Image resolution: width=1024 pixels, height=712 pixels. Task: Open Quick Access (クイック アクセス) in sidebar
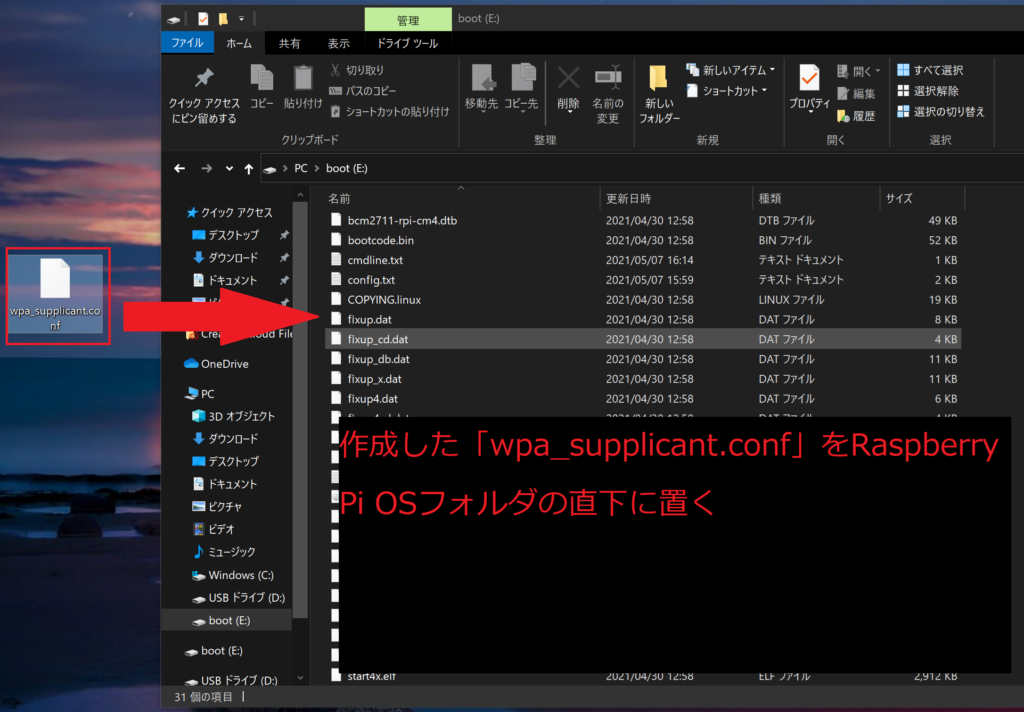point(229,212)
